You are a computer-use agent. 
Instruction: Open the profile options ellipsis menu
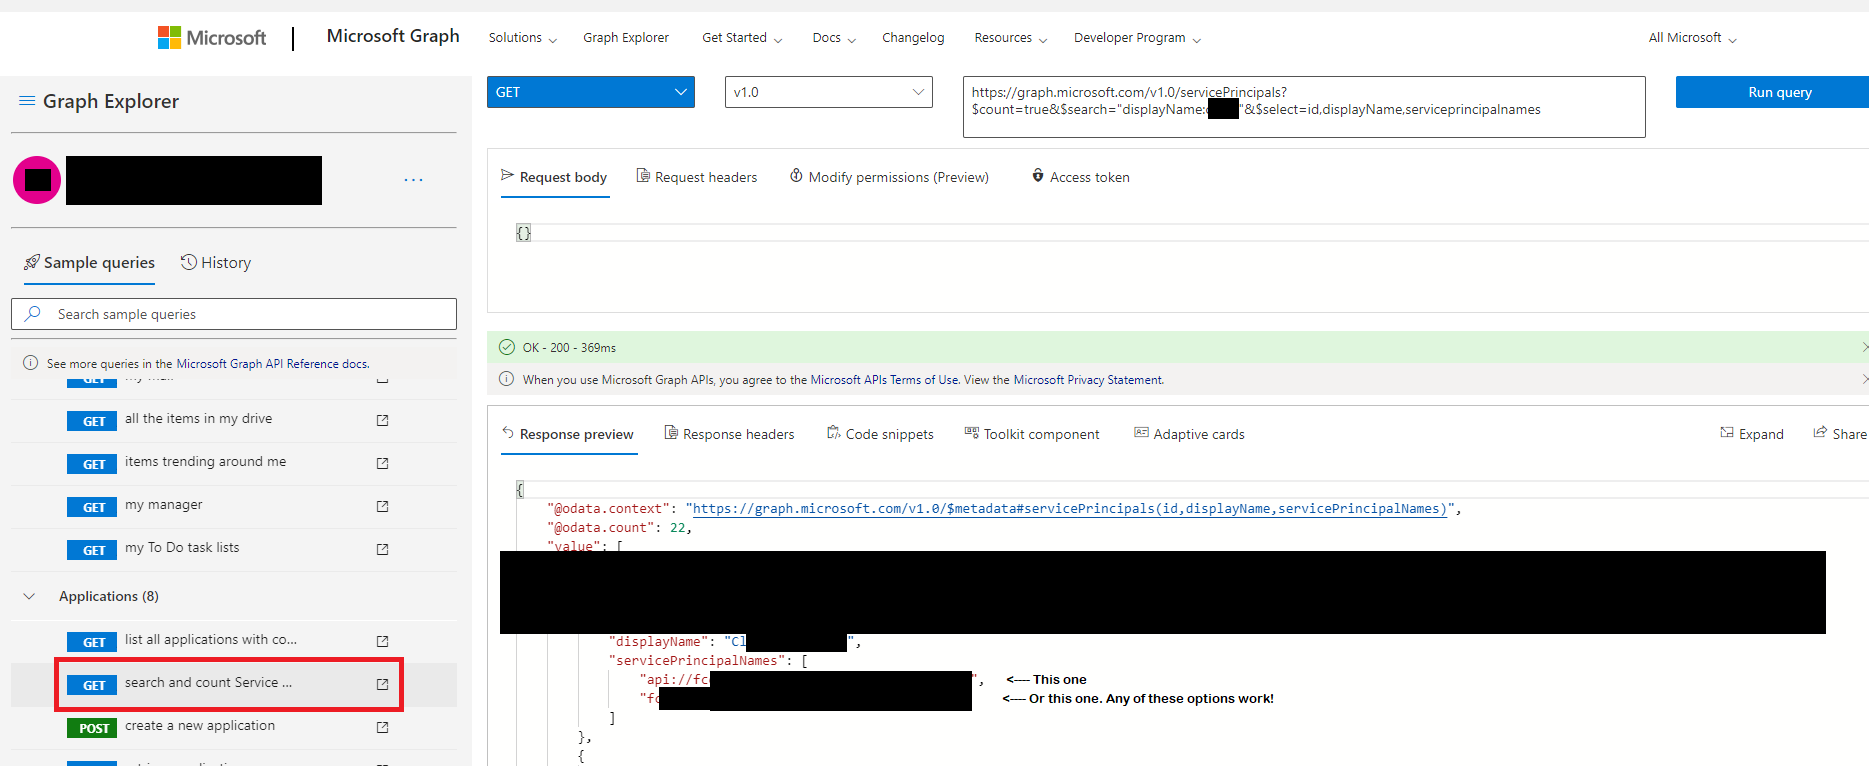click(x=413, y=180)
